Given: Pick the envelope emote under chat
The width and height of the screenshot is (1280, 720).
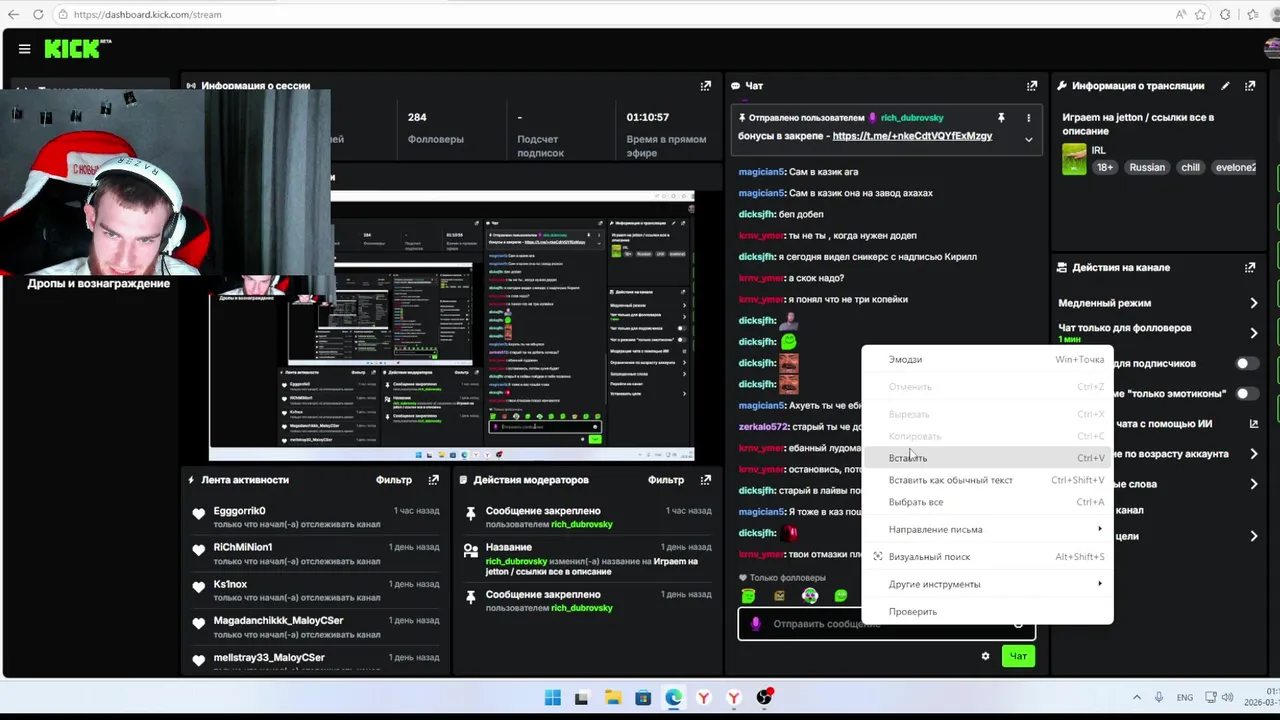Looking at the screenshot, I should (x=779, y=596).
